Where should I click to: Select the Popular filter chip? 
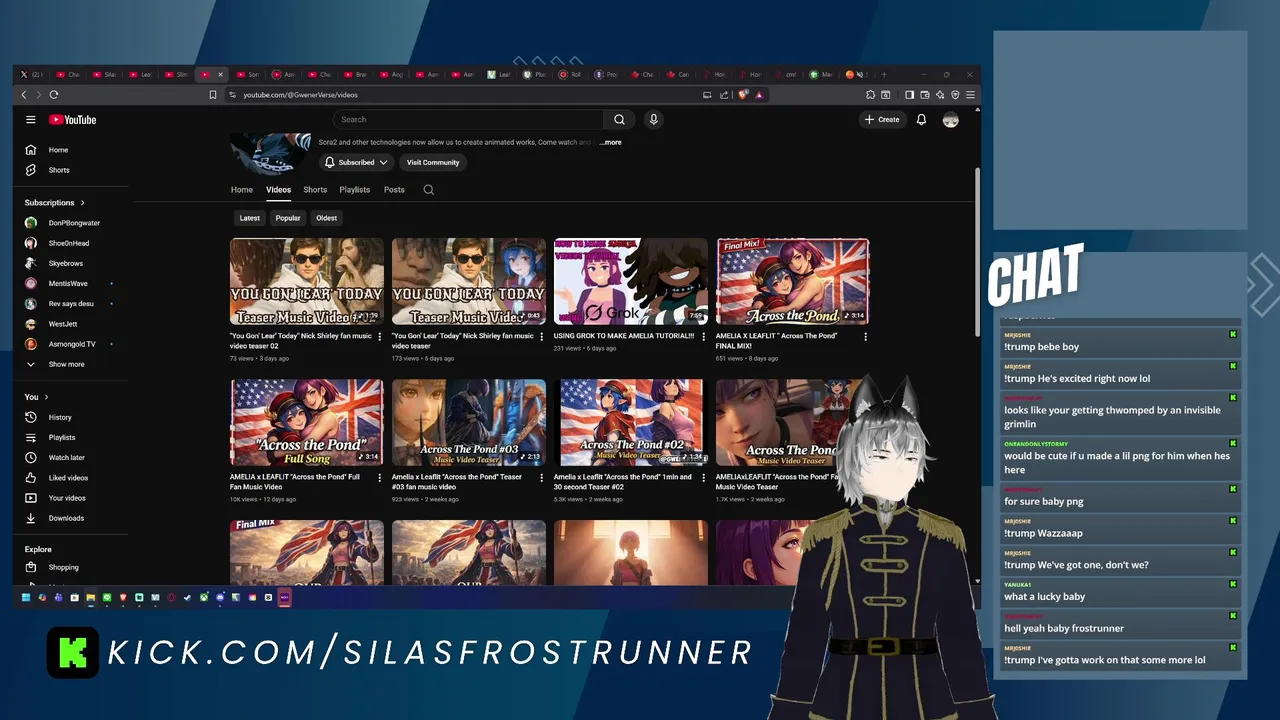(288, 218)
